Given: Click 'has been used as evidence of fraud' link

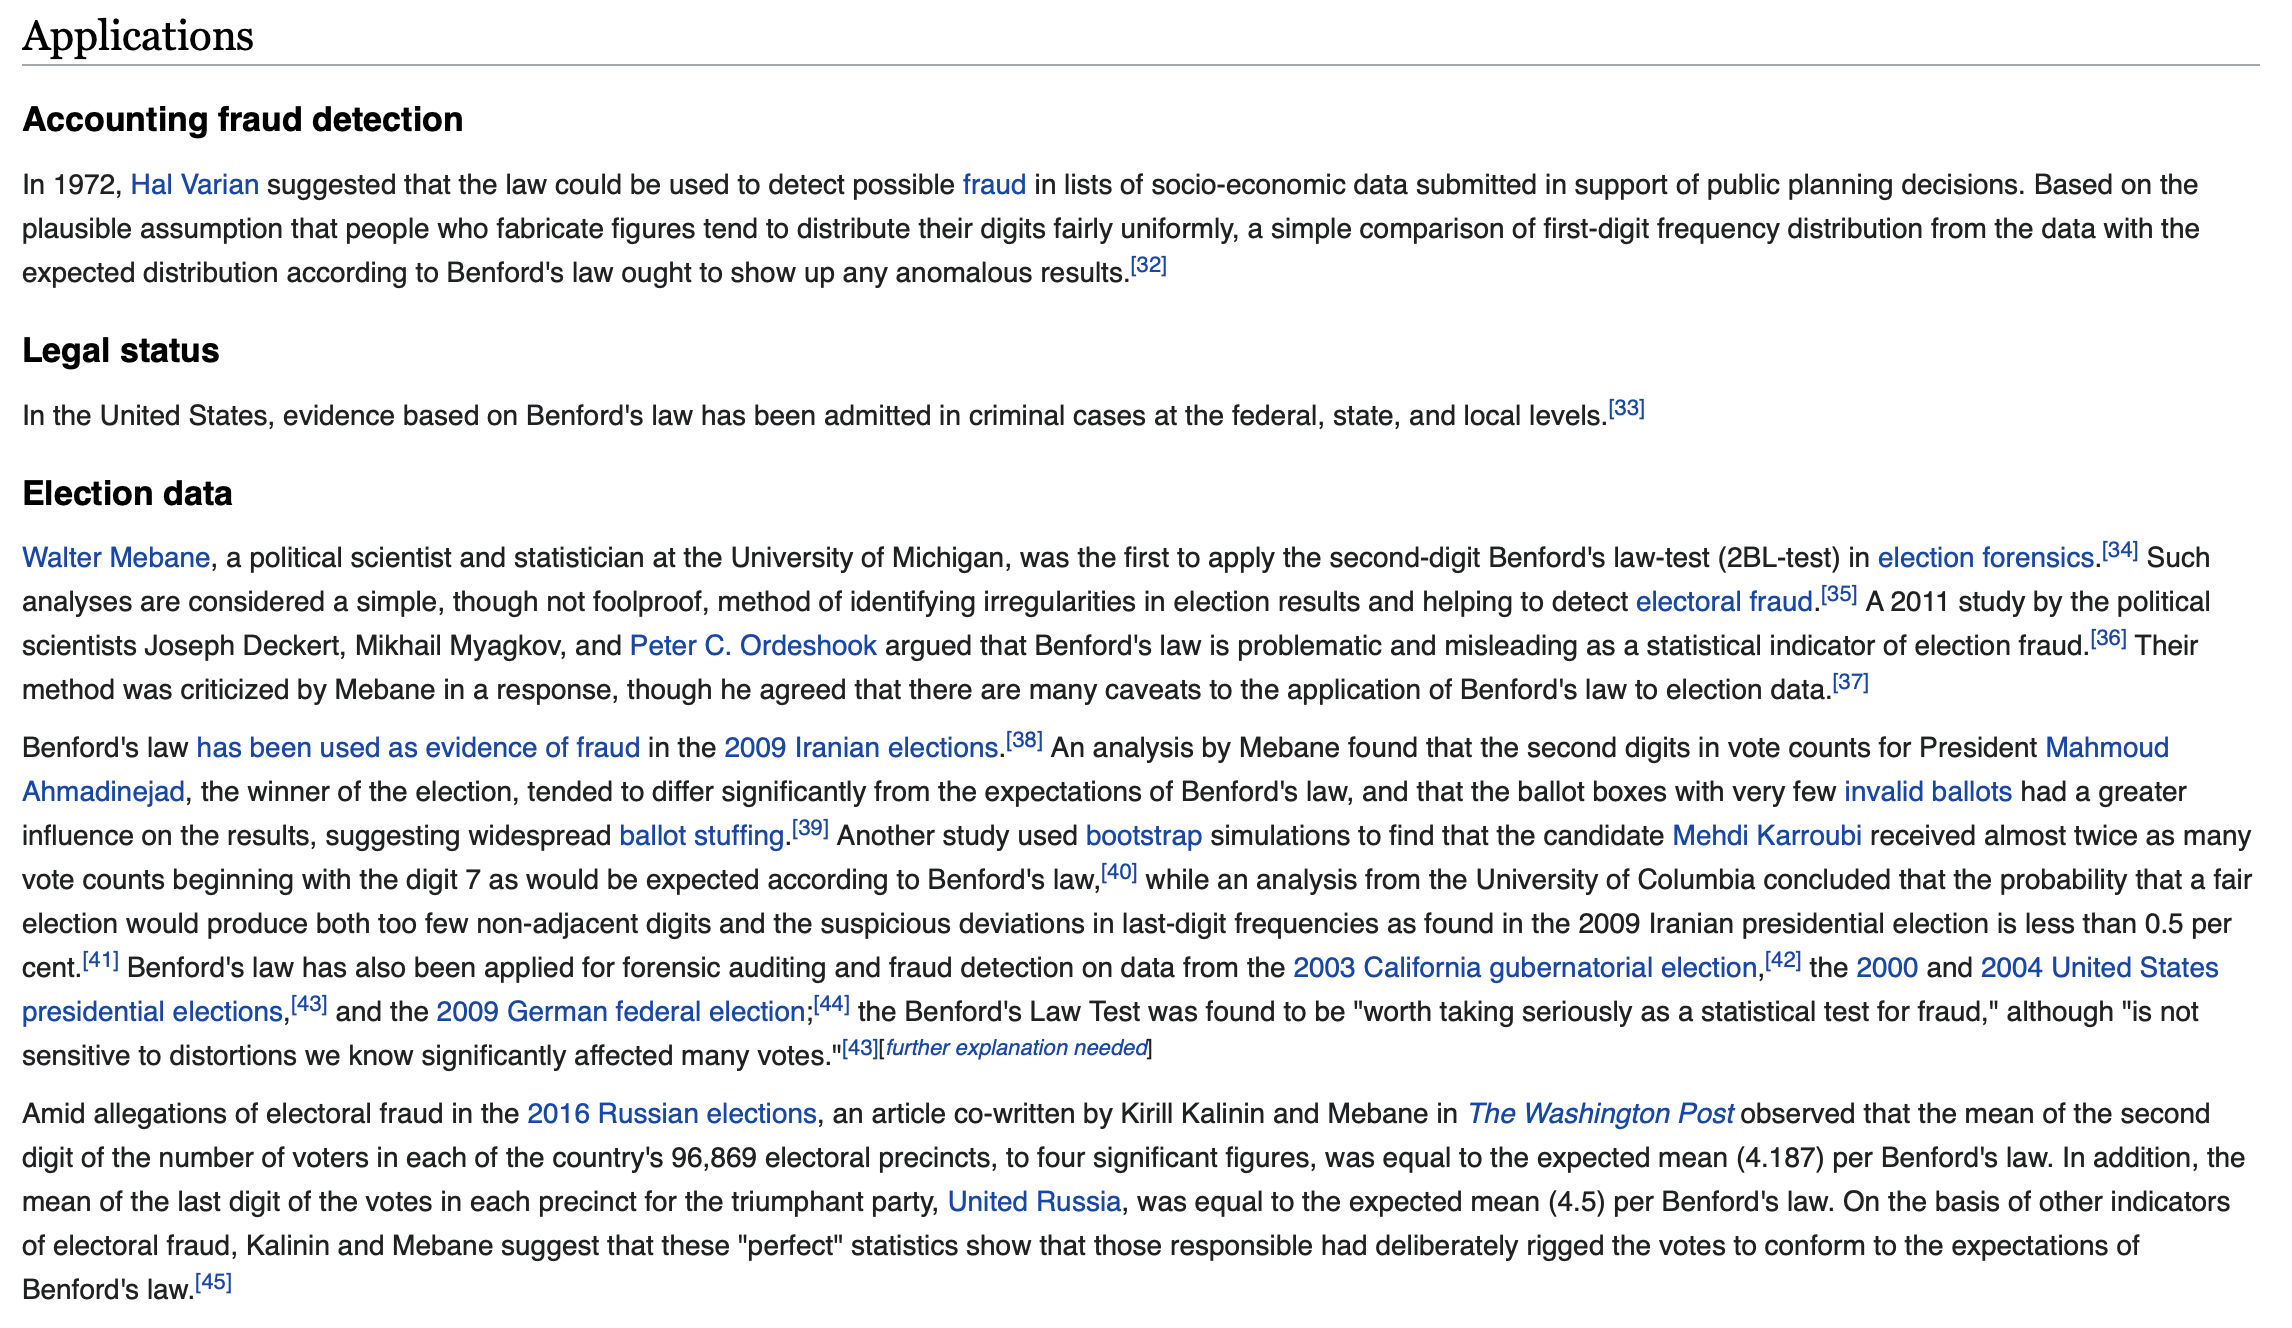Looking at the screenshot, I should pos(418,748).
